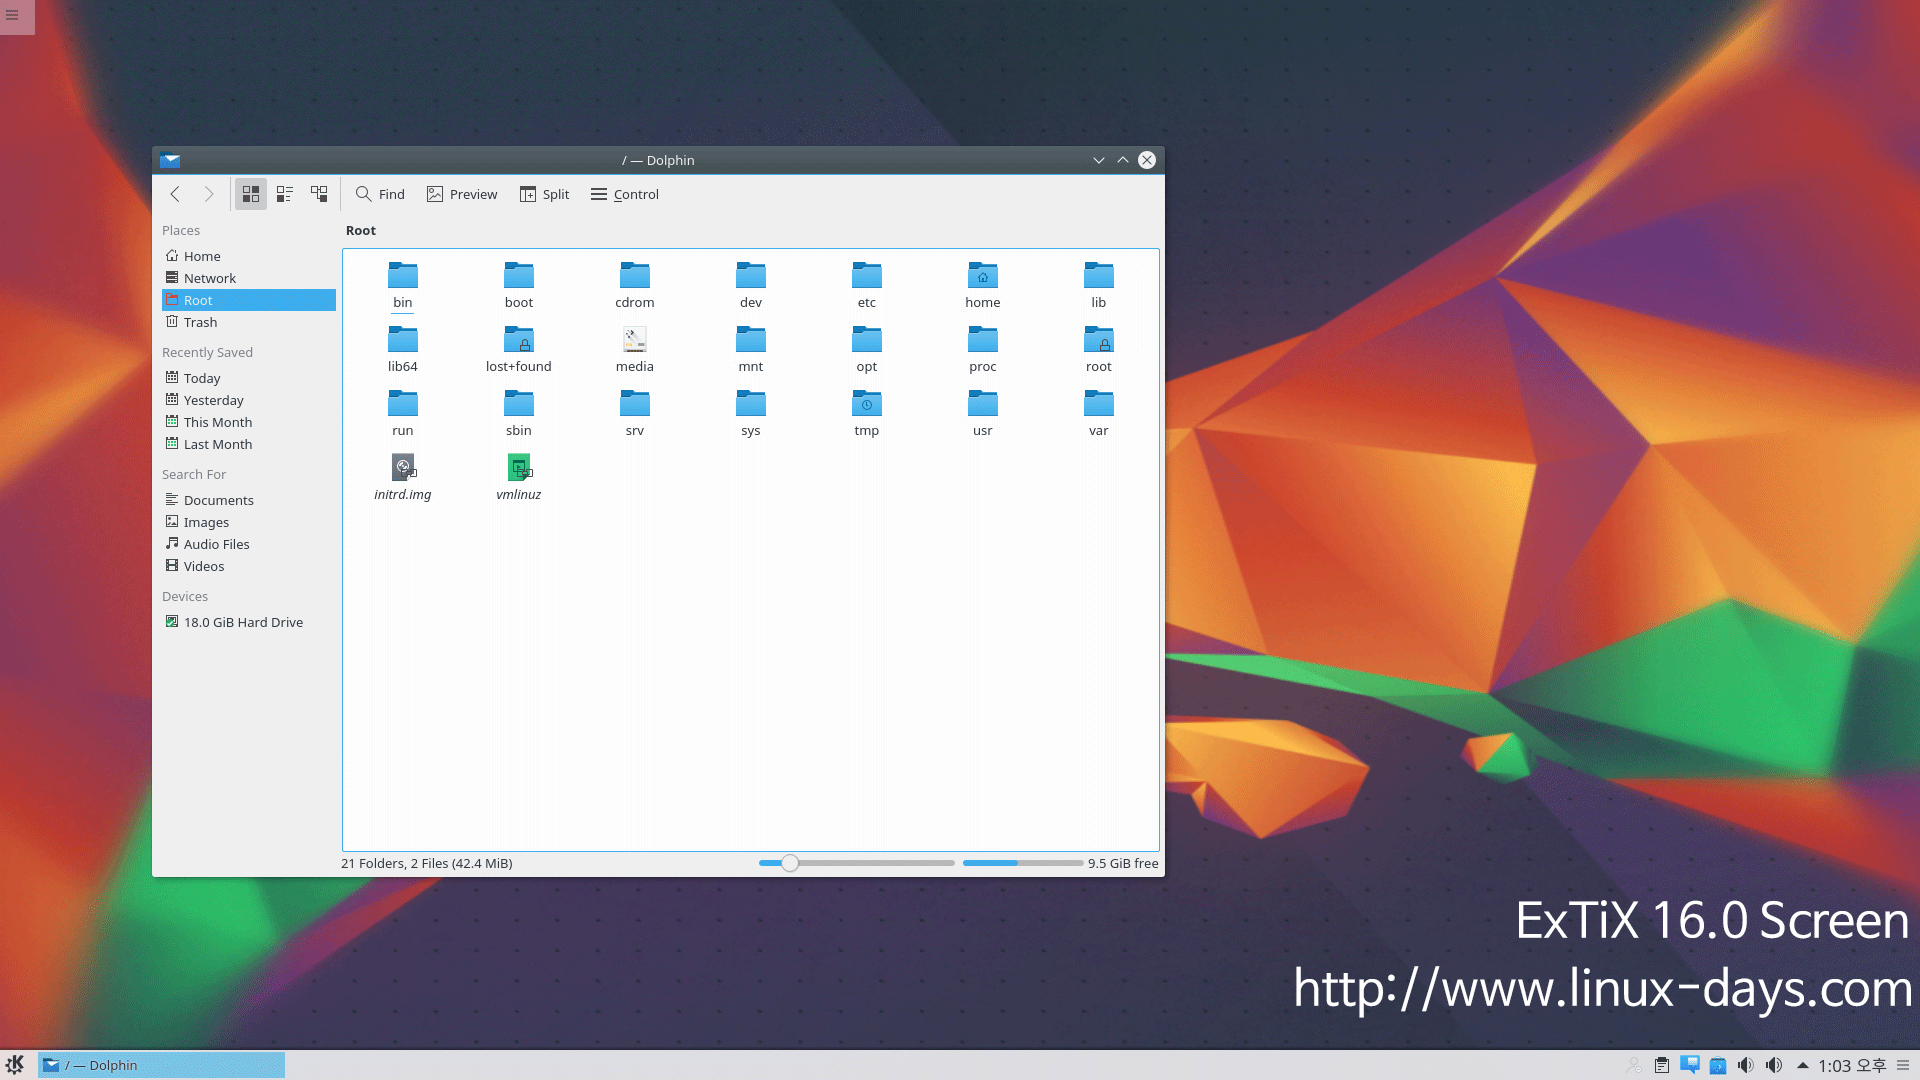Screen dimensions: 1920x1080
Task: Search for Images
Action: 248,522
